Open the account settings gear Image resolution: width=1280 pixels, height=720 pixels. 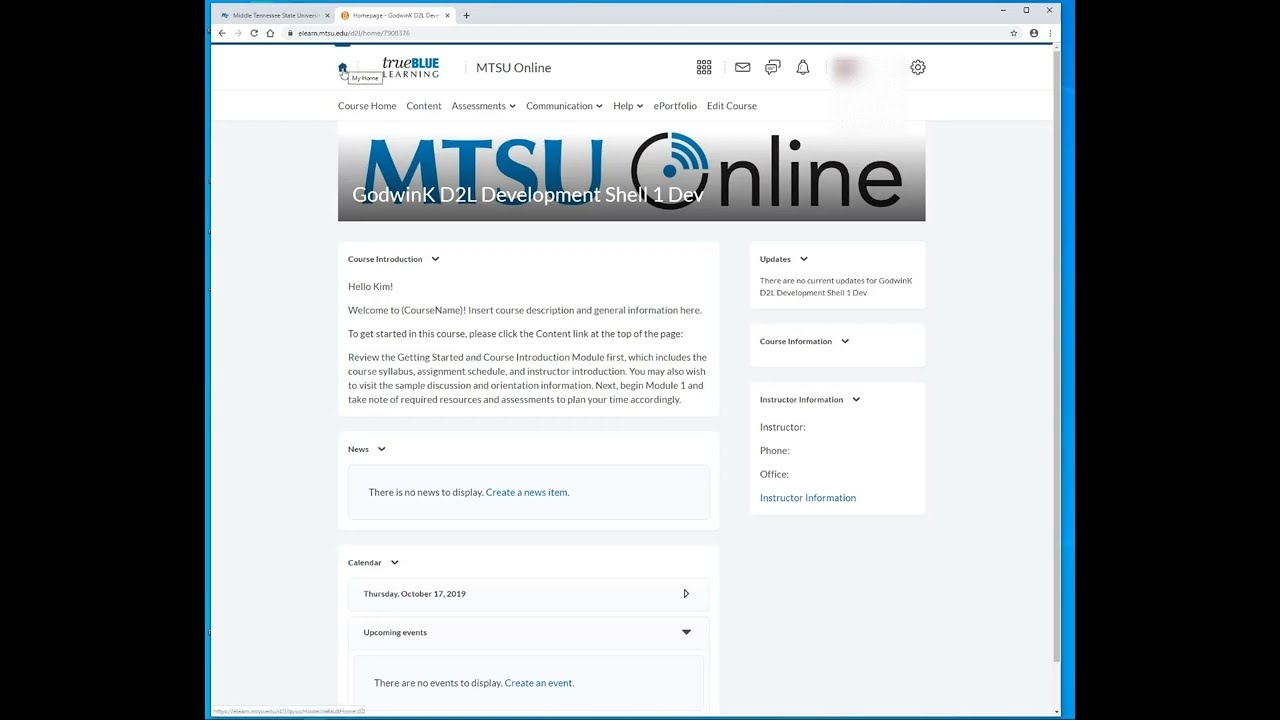(918, 67)
